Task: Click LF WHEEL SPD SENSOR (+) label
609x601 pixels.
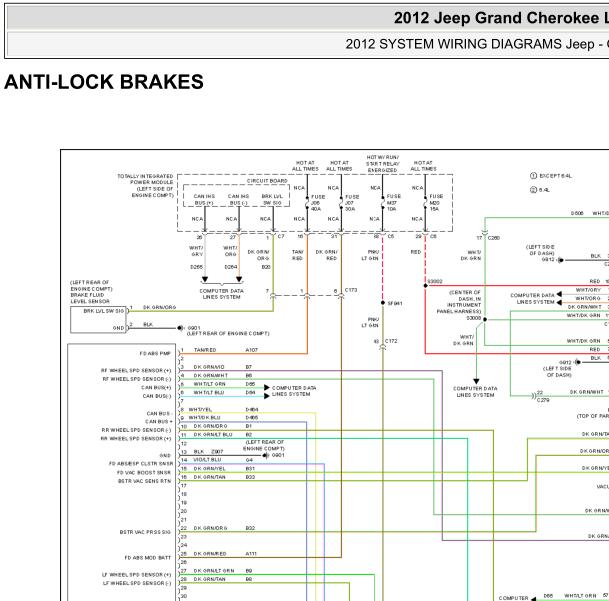Action: pyautogui.click(x=136, y=575)
